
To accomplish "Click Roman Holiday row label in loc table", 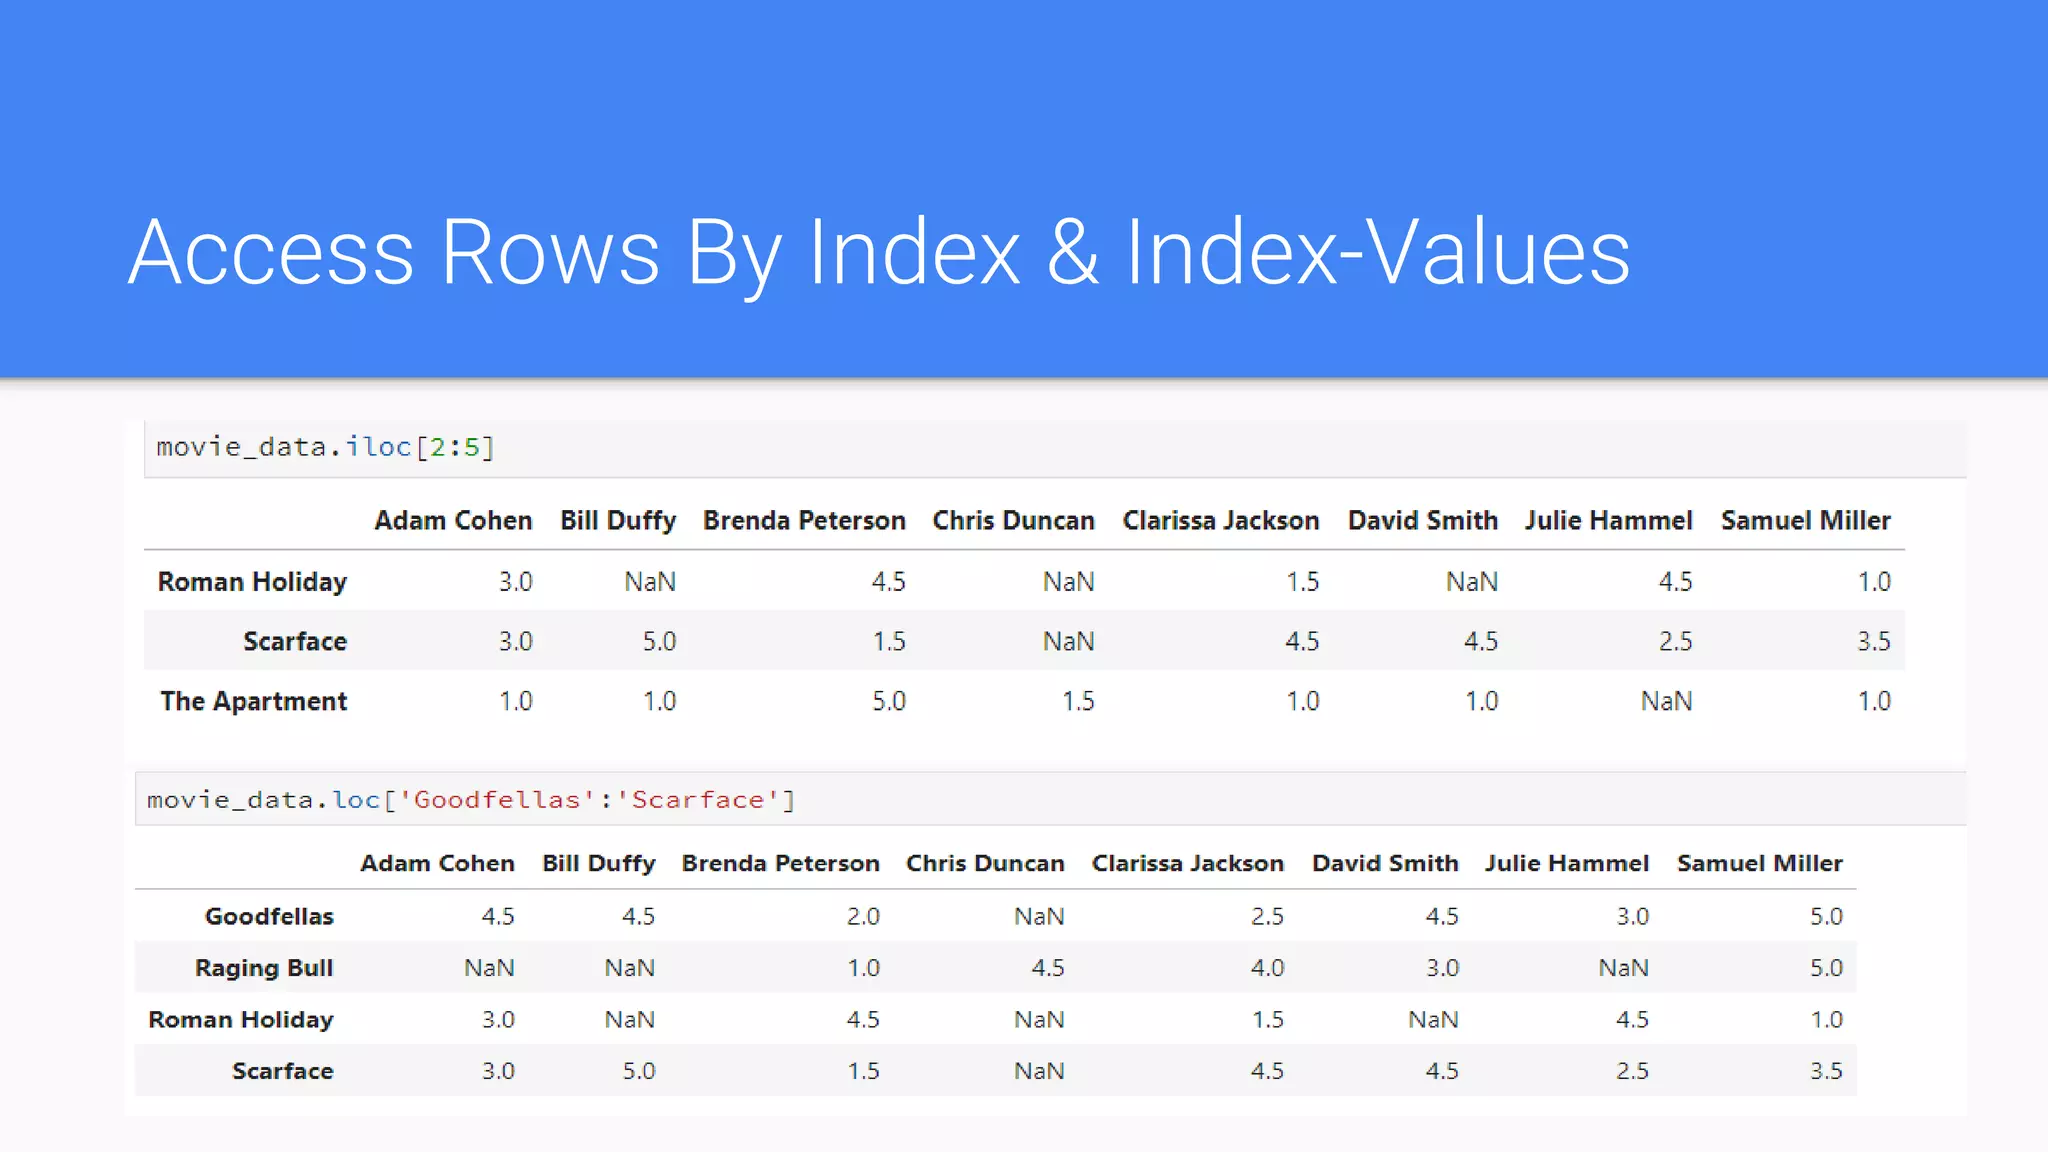I will click(241, 1020).
